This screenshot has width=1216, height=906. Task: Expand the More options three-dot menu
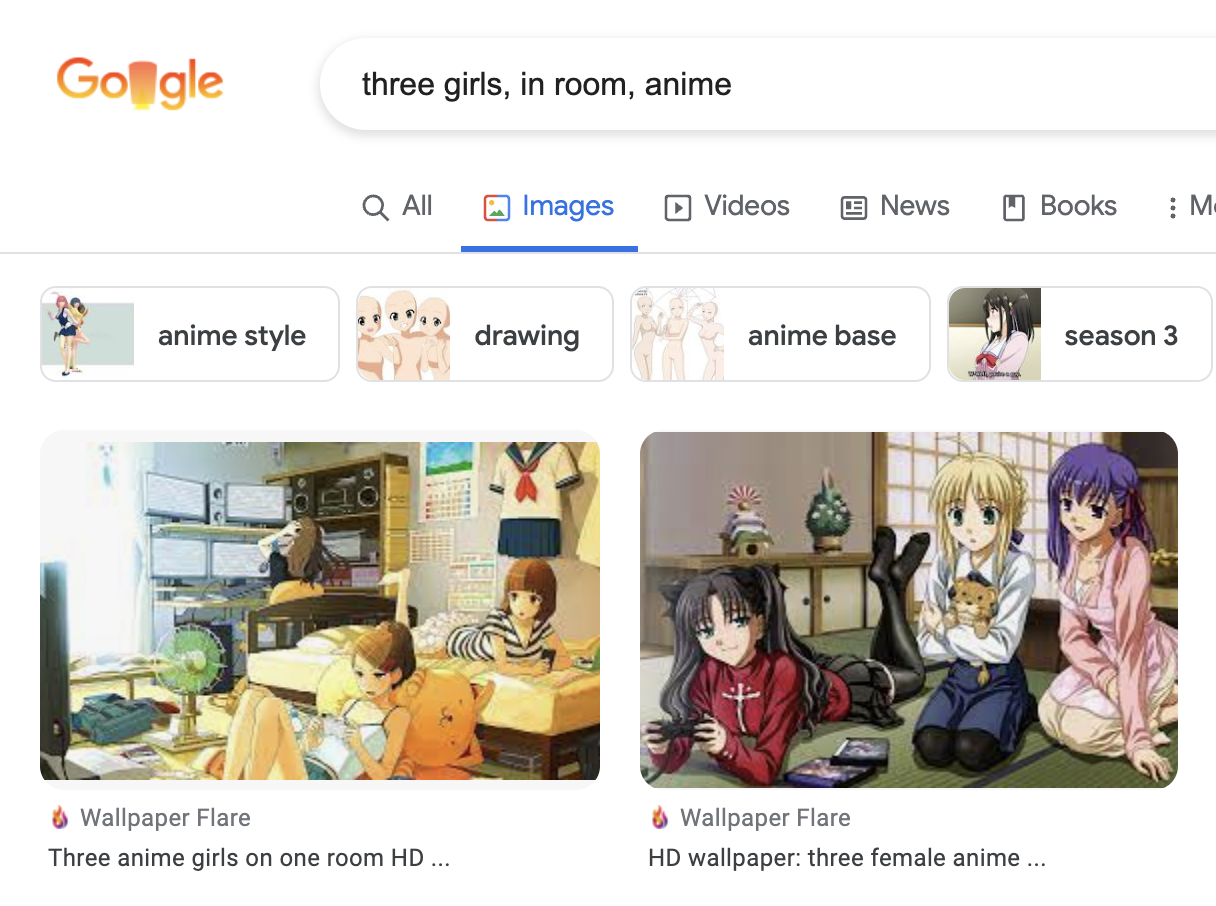pyautogui.click(x=1172, y=208)
